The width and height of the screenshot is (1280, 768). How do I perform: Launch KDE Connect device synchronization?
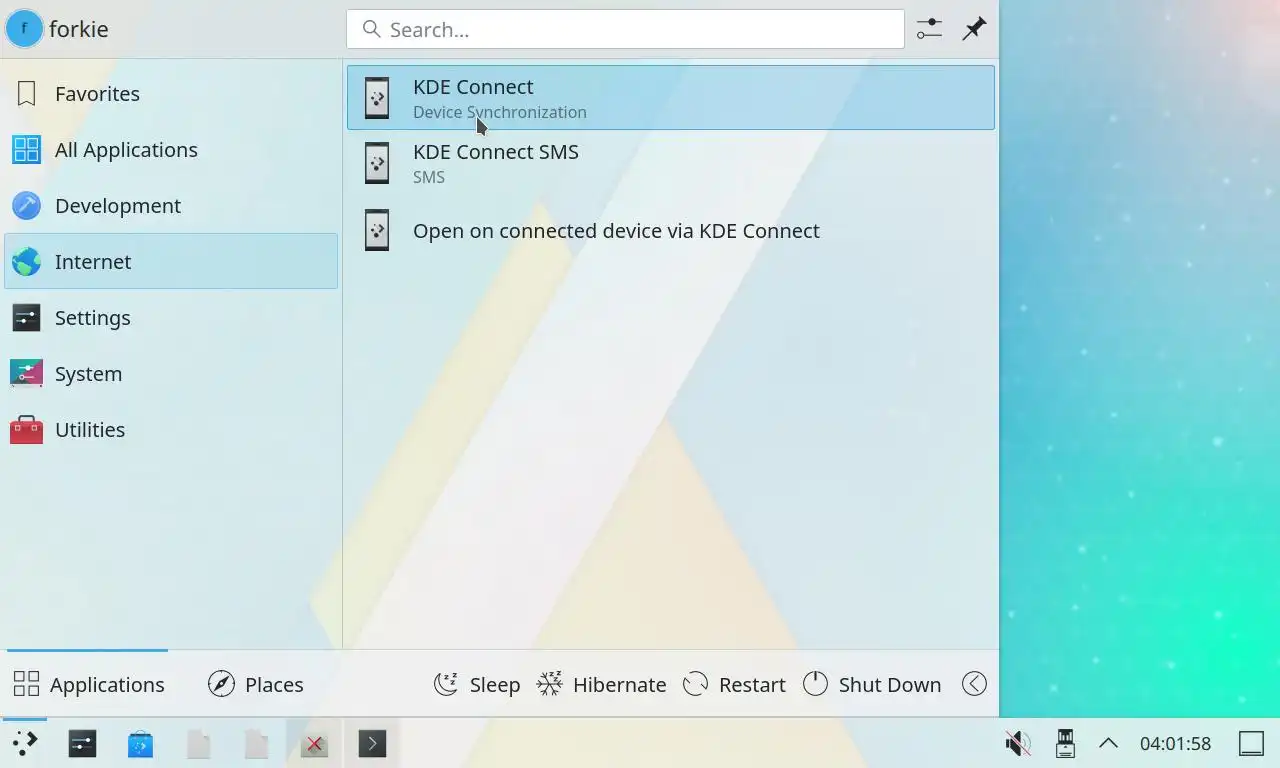671,97
